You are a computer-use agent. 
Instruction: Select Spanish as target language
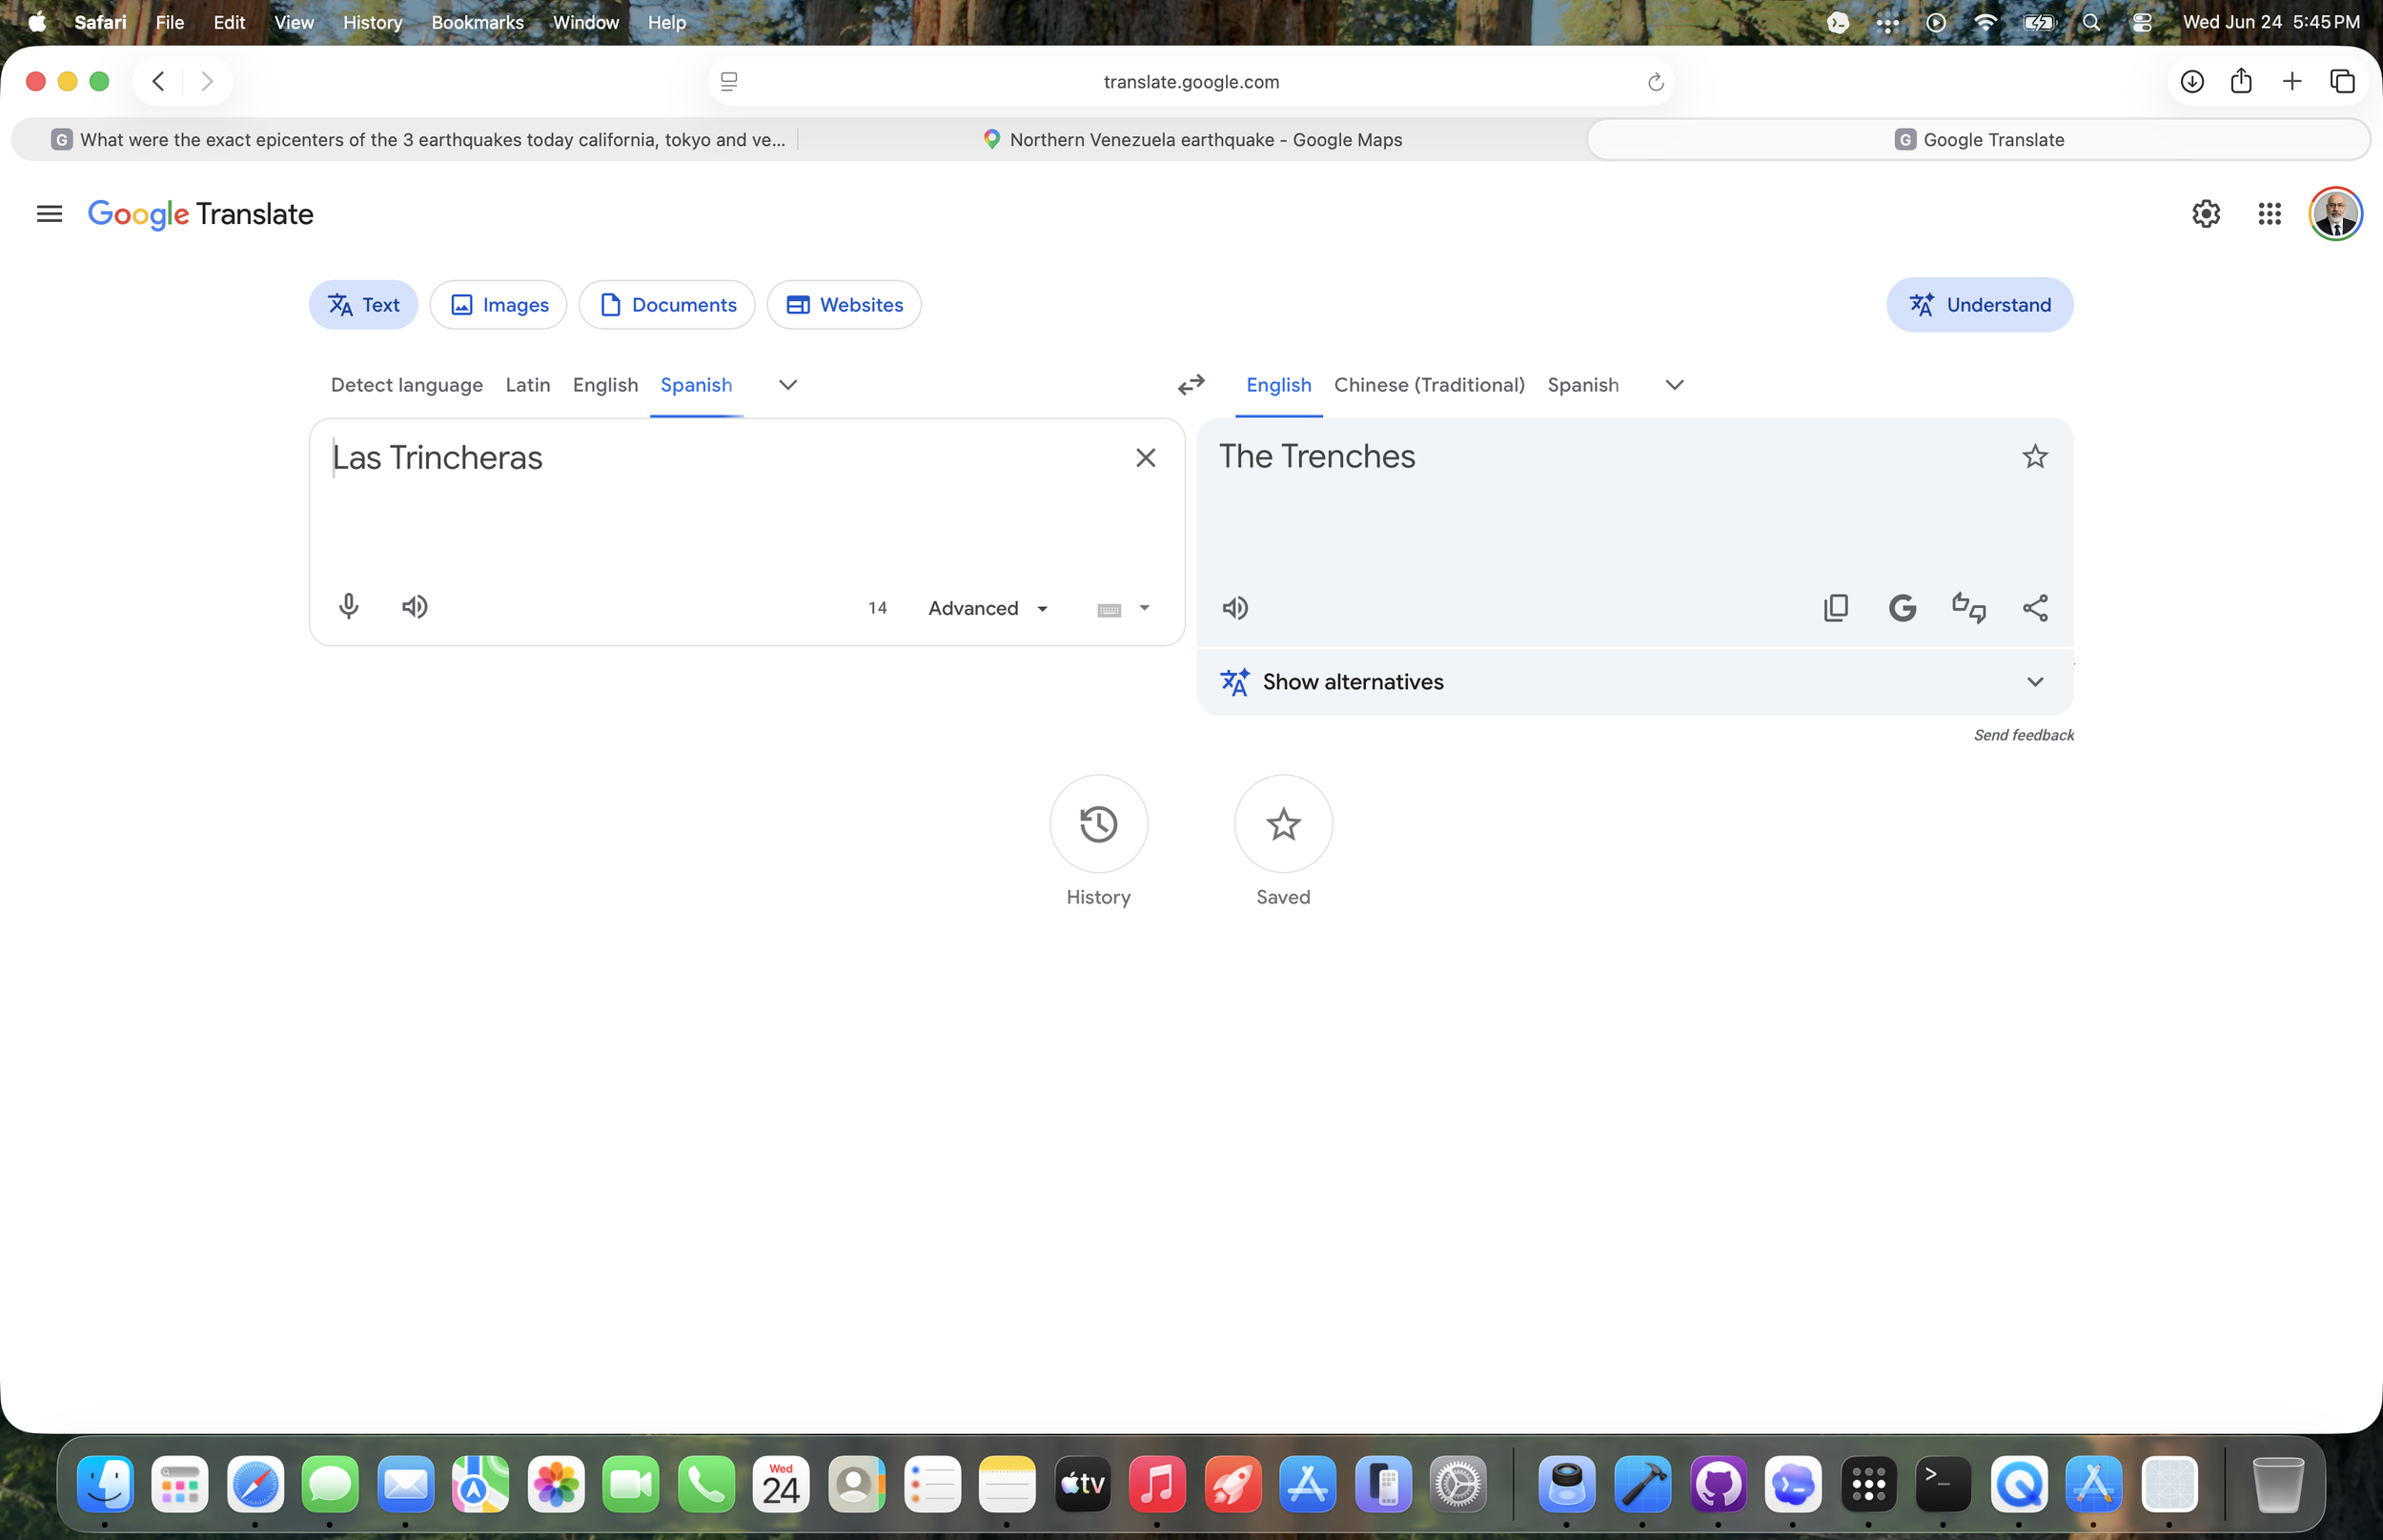[x=1583, y=385]
